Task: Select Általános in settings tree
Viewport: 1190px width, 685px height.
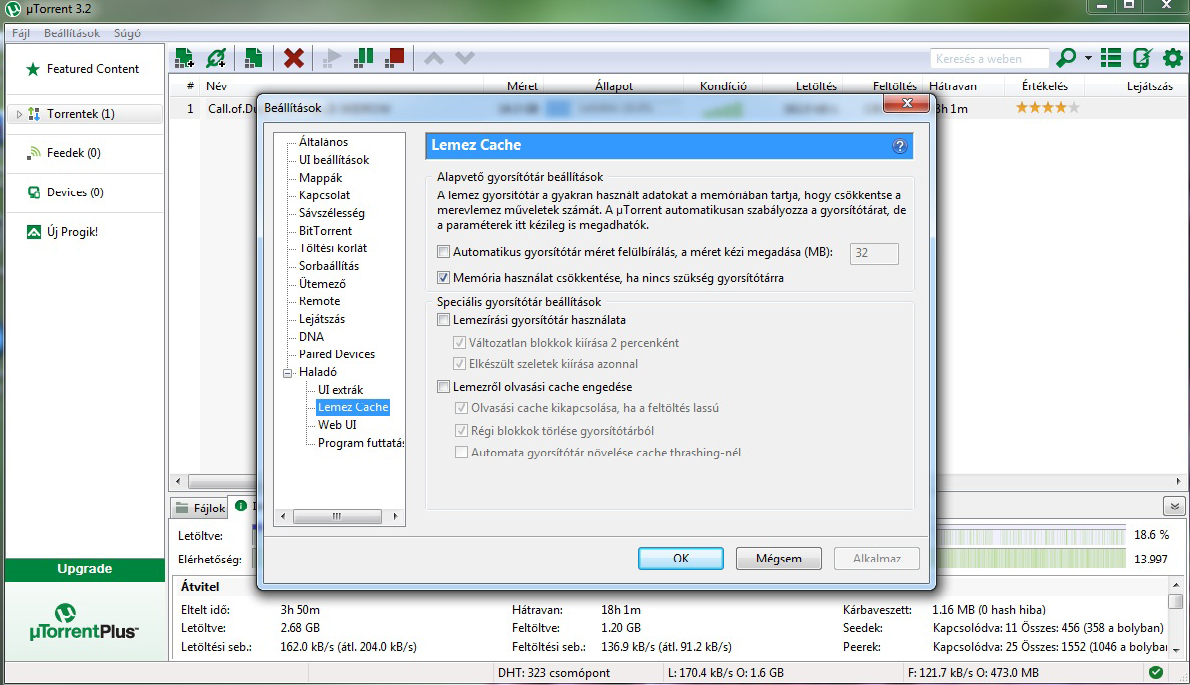Action: [323, 142]
